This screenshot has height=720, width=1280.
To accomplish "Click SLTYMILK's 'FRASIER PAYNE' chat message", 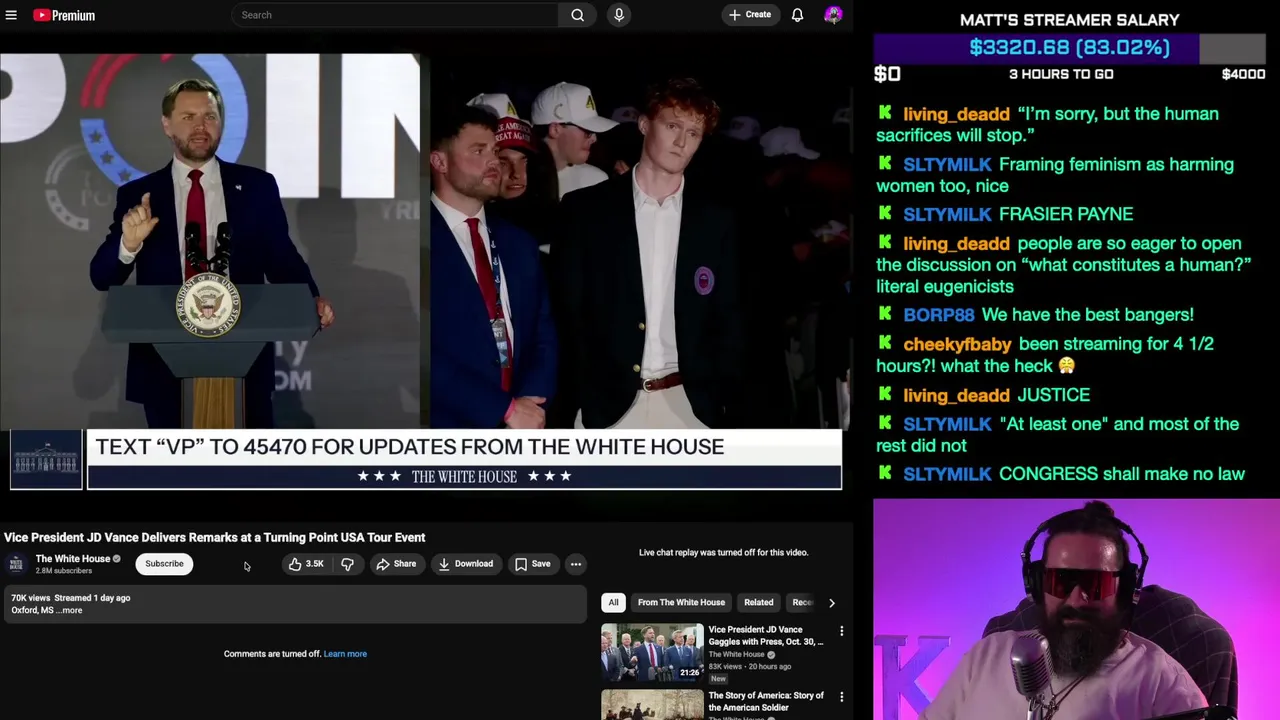I will (1066, 214).
